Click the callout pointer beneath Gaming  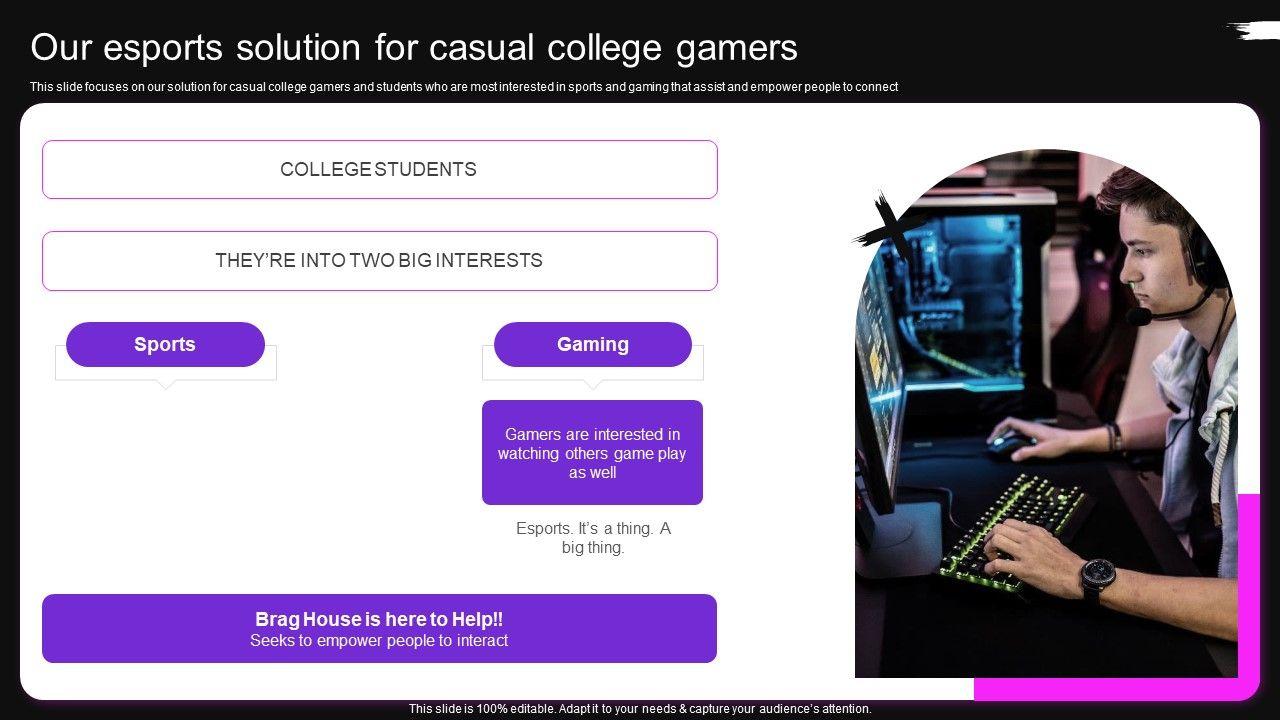[593, 384]
